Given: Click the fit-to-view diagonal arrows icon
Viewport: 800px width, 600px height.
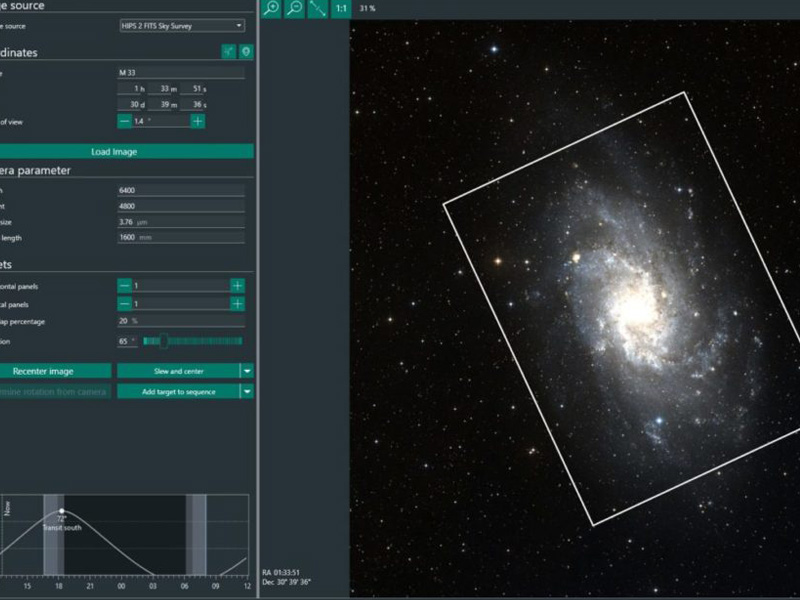Looking at the screenshot, I should point(317,8).
